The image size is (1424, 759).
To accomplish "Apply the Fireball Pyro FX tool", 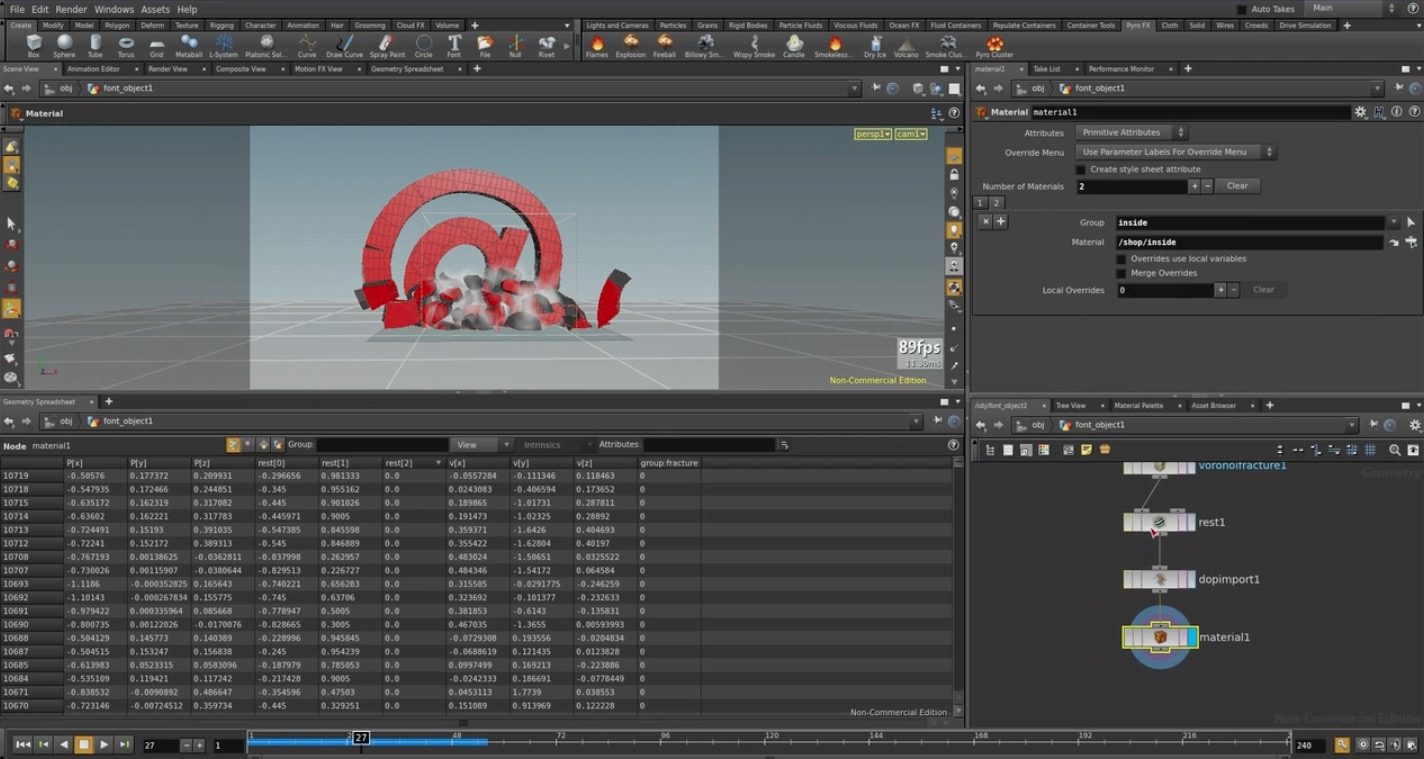I will [664, 46].
